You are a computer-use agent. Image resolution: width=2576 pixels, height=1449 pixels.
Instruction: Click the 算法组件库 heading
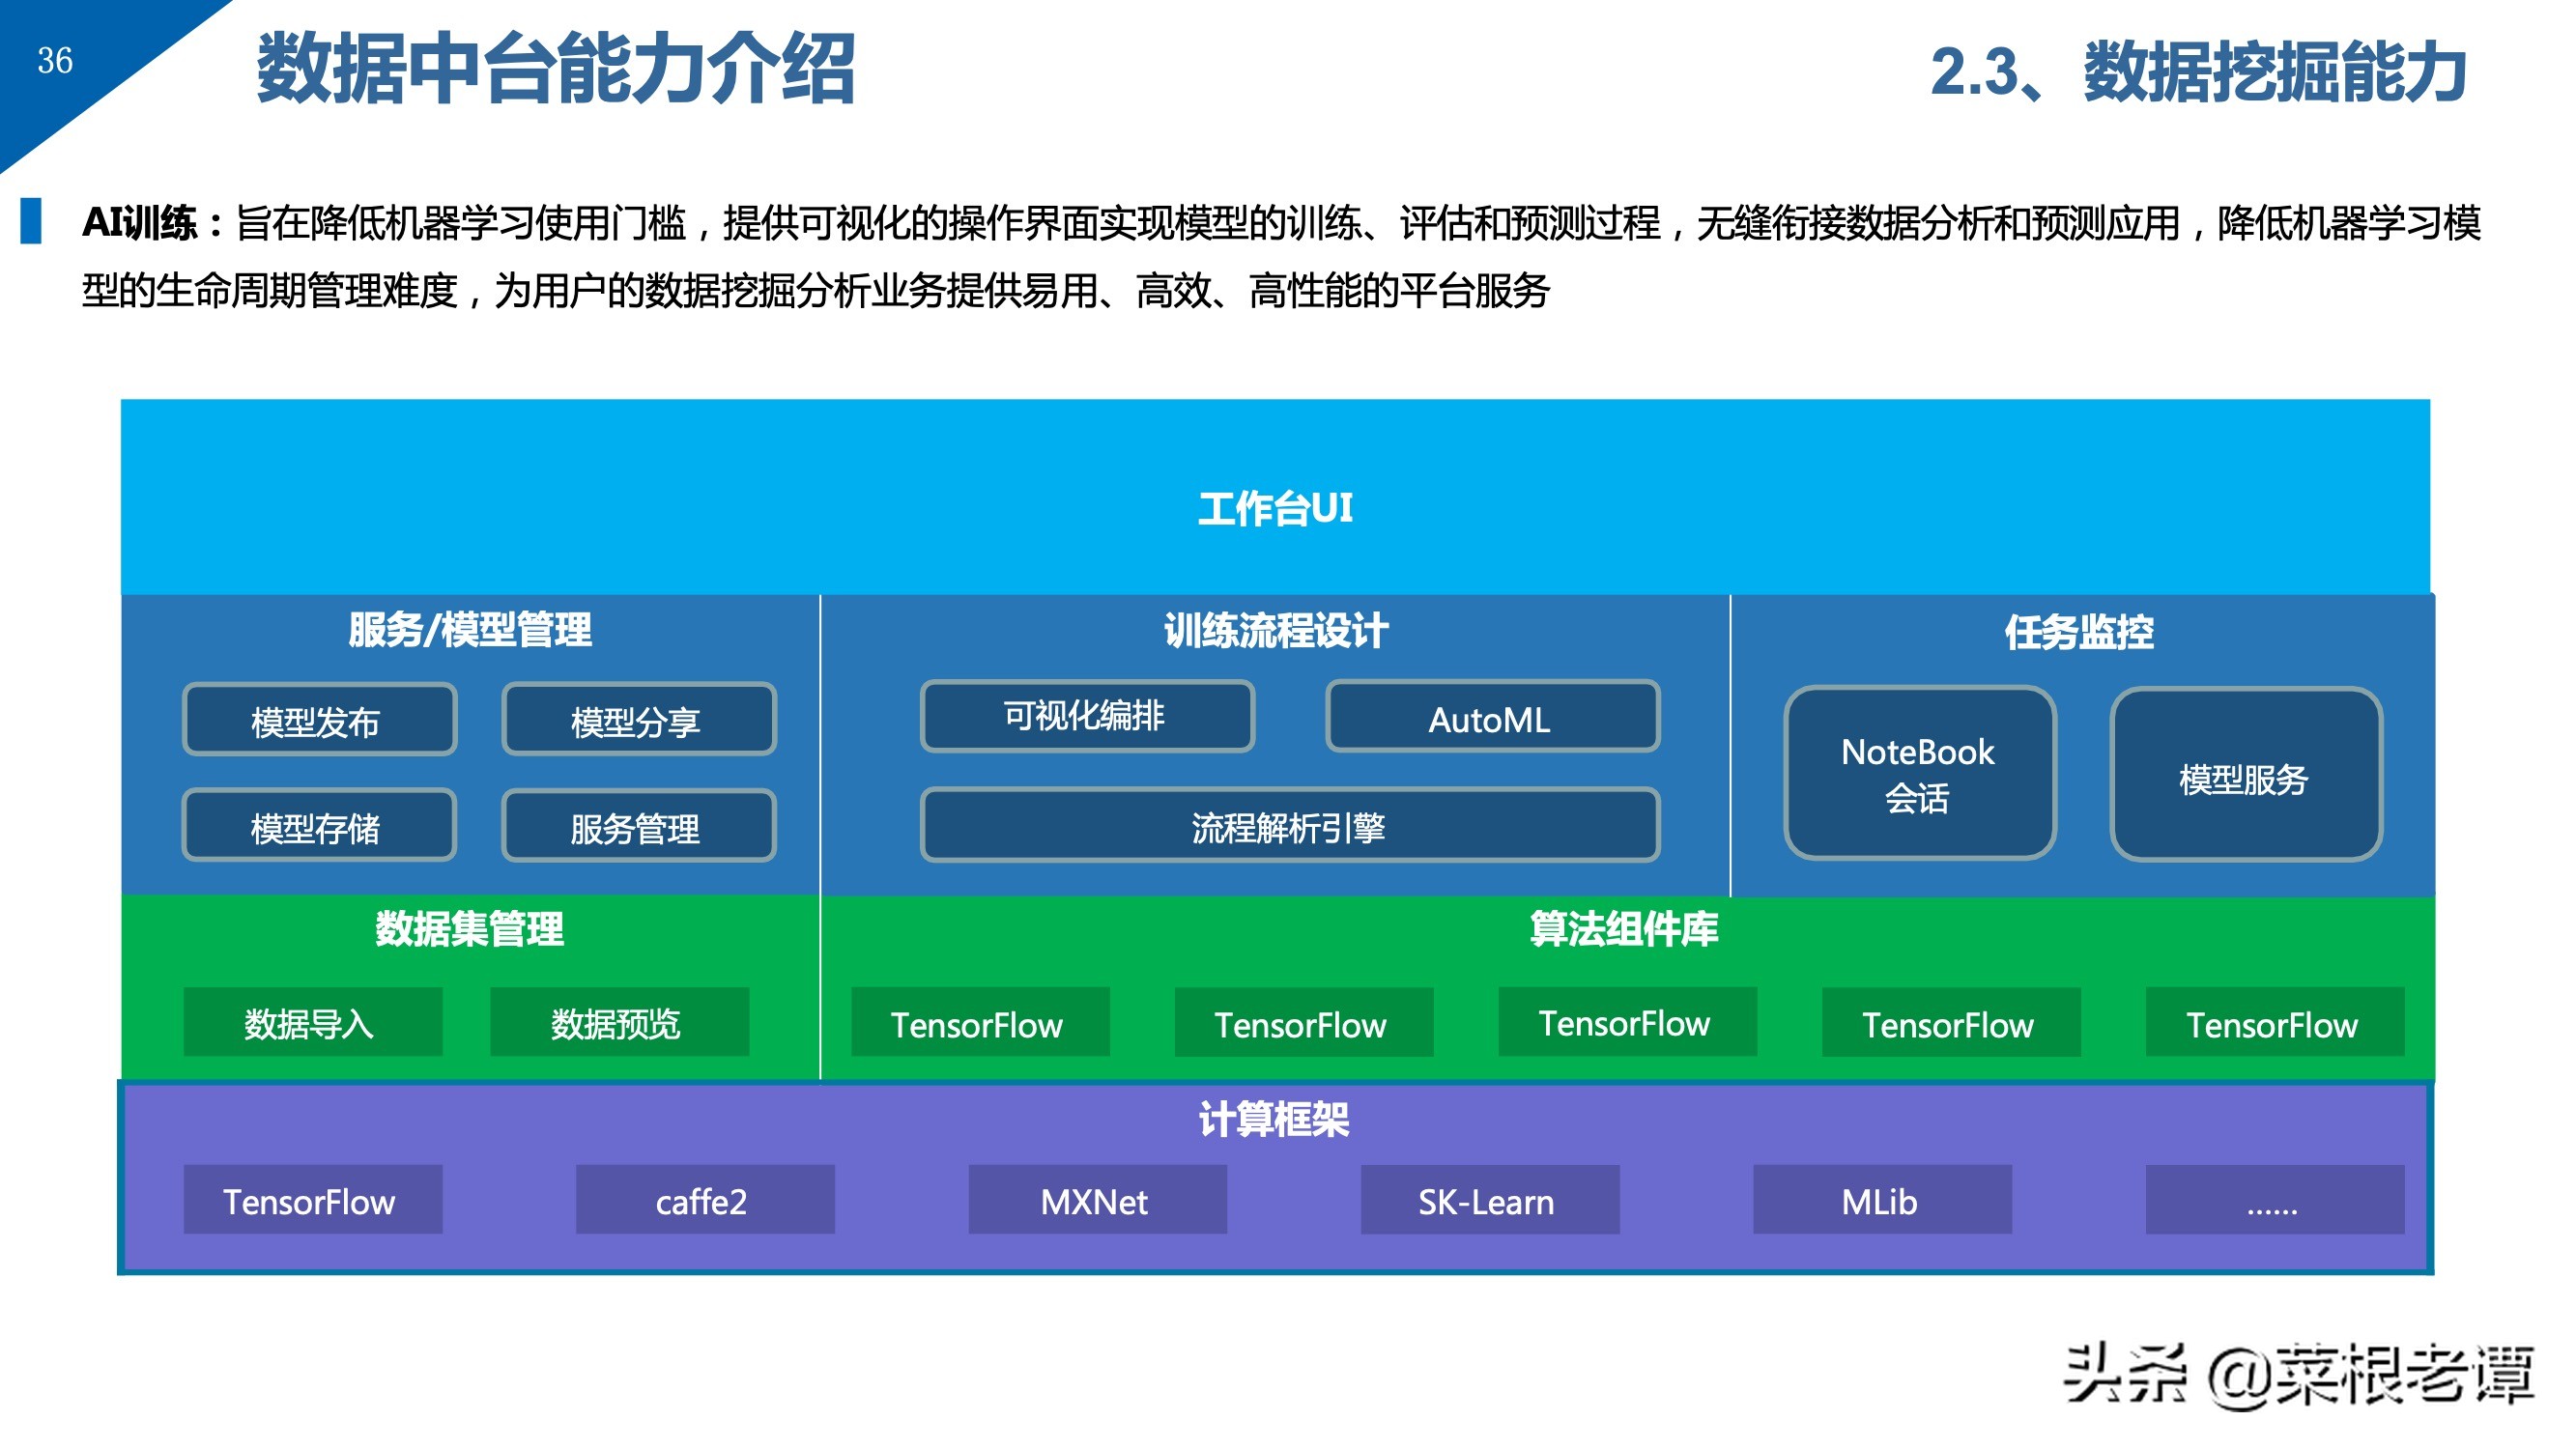(x=1624, y=929)
